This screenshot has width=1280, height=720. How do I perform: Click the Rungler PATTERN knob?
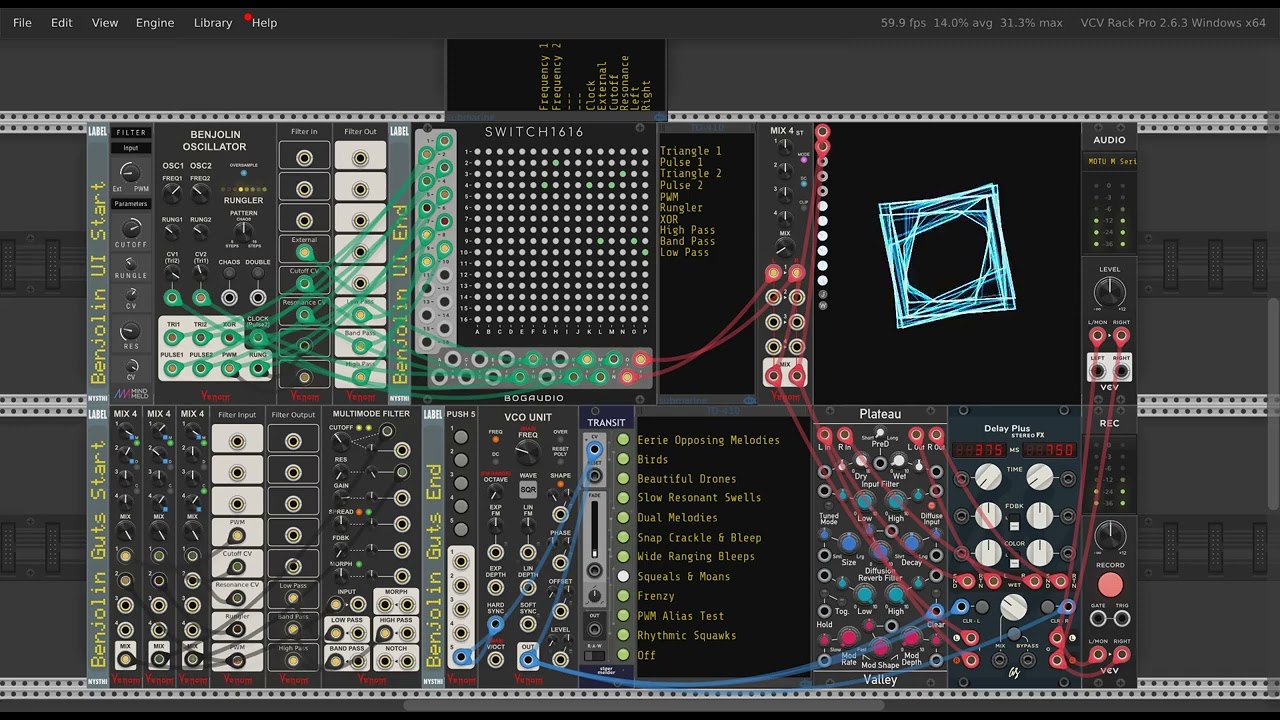[x=243, y=232]
